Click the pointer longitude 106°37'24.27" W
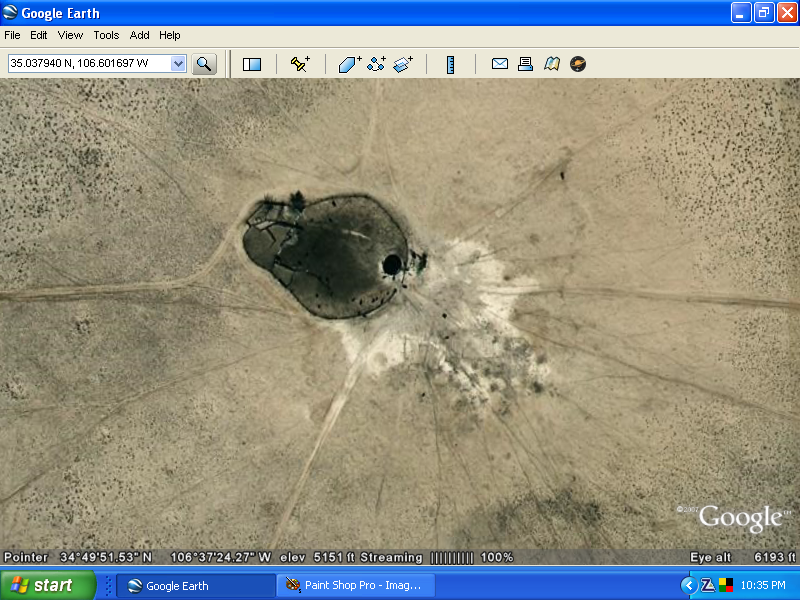 tap(220, 557)
